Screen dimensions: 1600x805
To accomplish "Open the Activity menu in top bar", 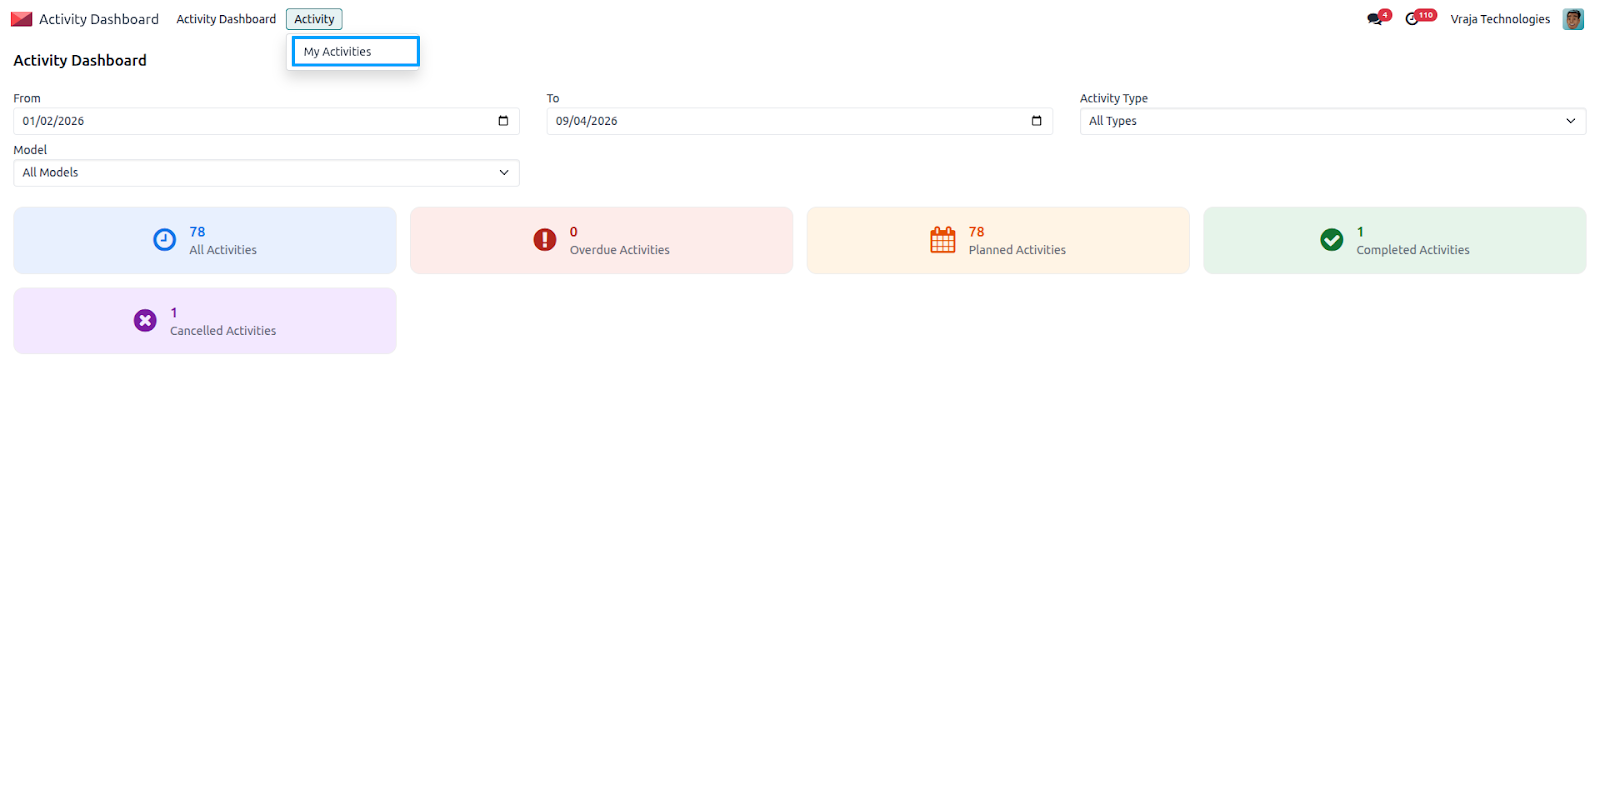I will (314, 19).
